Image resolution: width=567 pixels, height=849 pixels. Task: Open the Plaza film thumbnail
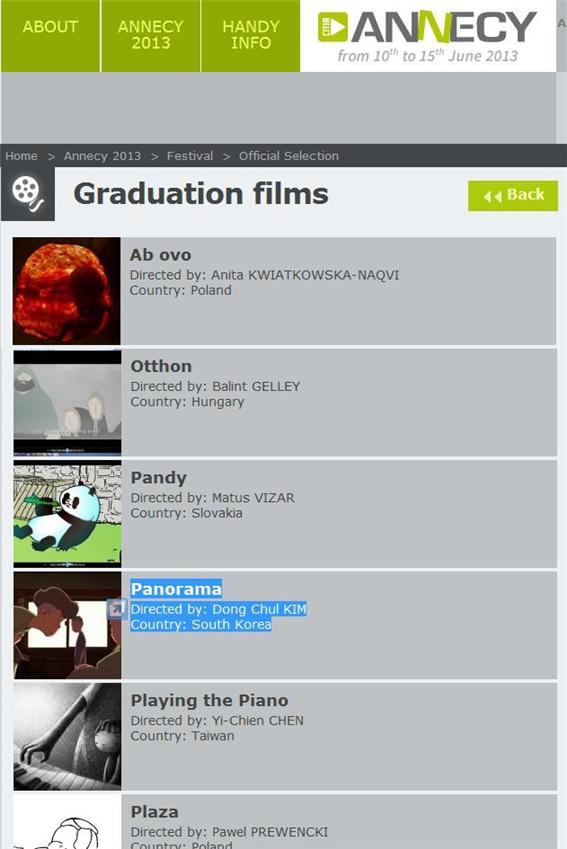[x=67, y=822]
